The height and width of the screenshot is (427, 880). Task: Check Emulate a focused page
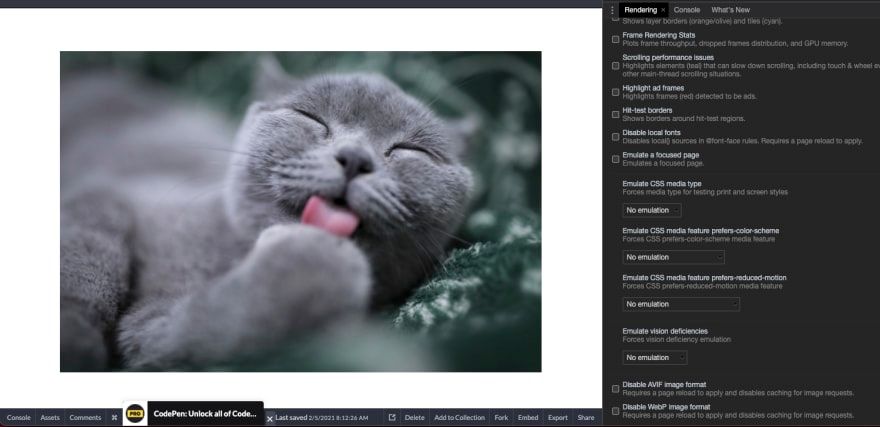616,159
